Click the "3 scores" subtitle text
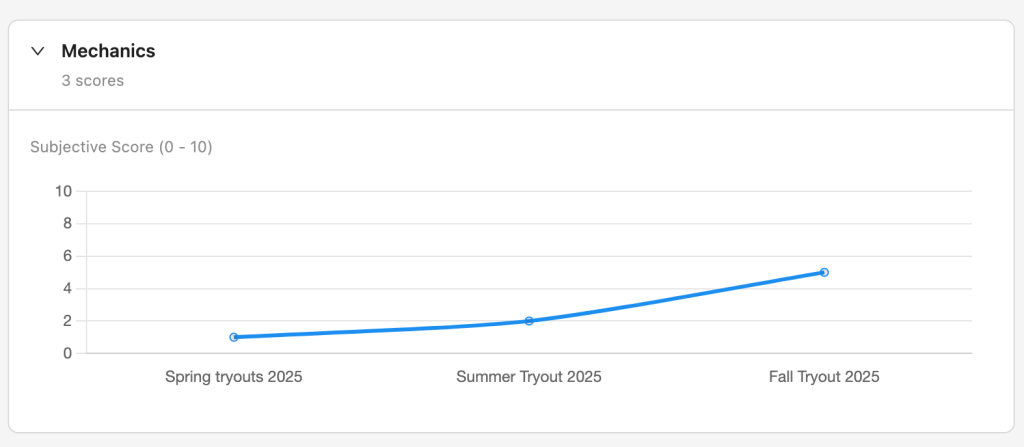Image resolution: width=1024 pixels, height=447 pixels. click(x=93, y=81)
